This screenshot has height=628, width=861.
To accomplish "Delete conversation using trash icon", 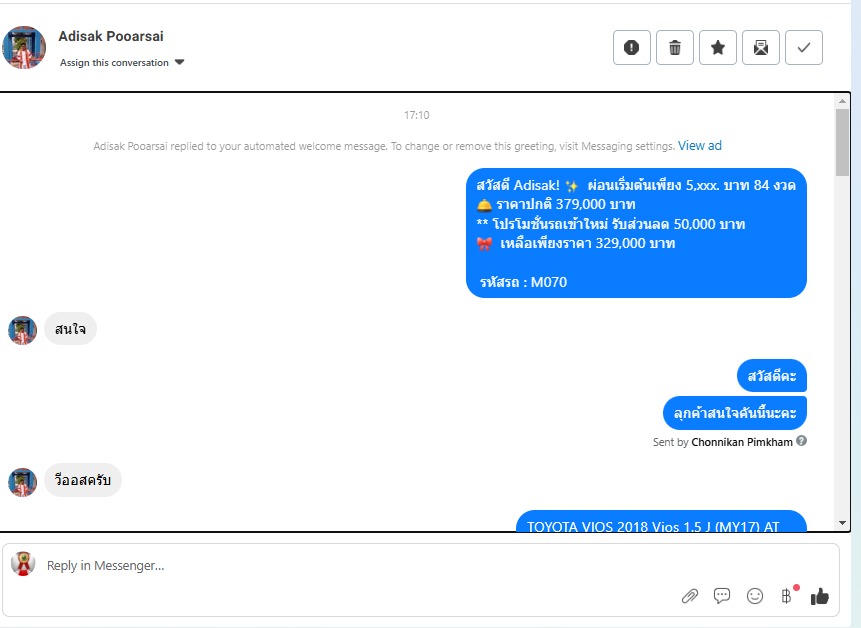I will (674, 48).
